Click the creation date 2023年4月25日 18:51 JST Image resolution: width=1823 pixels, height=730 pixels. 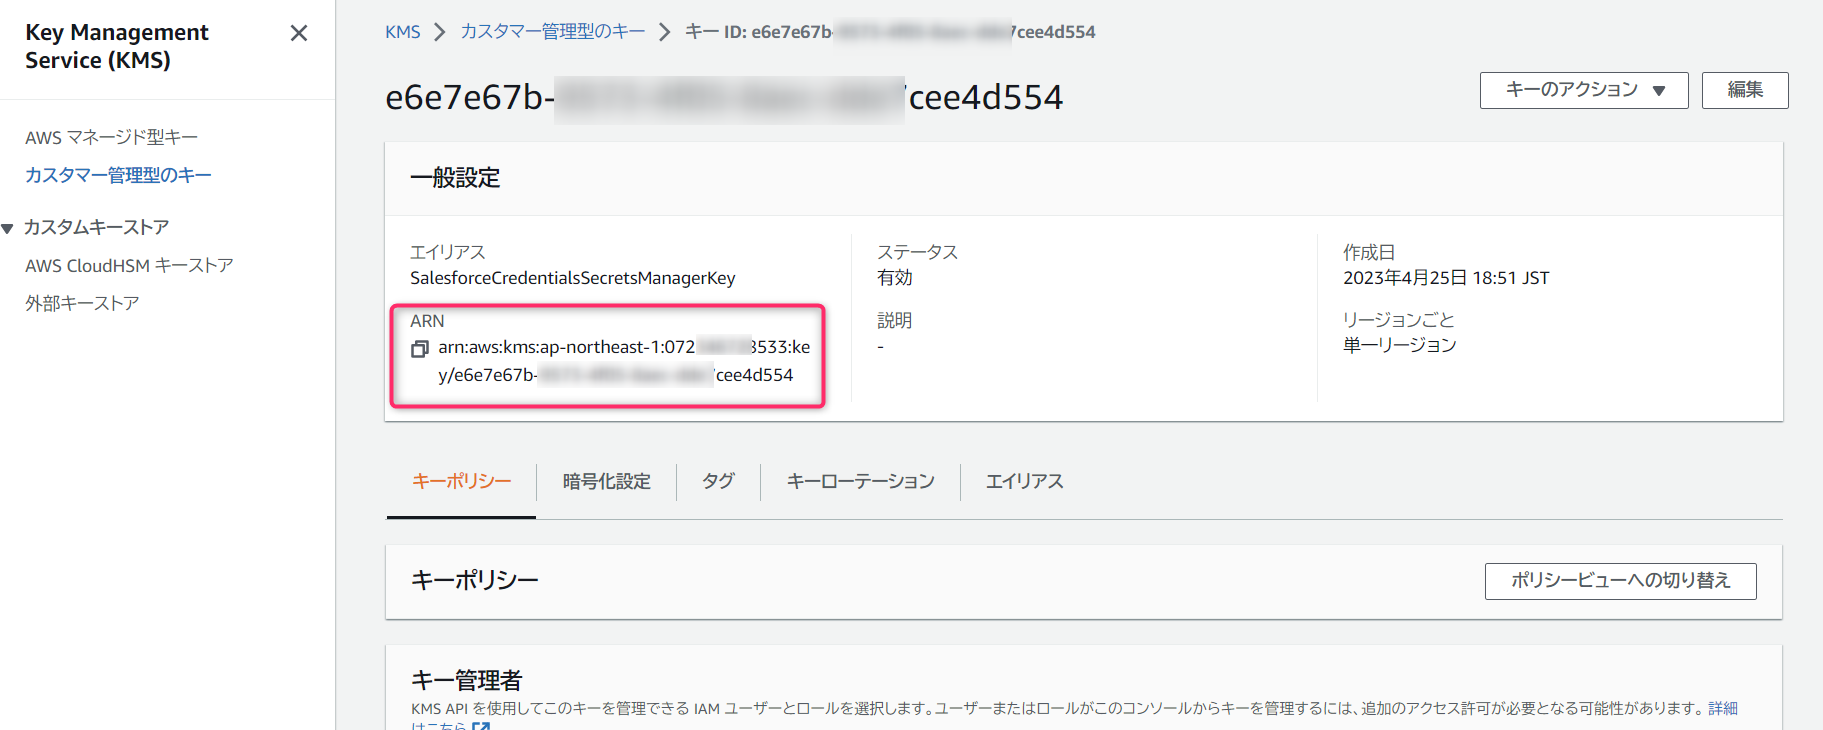click(1446, 278)
